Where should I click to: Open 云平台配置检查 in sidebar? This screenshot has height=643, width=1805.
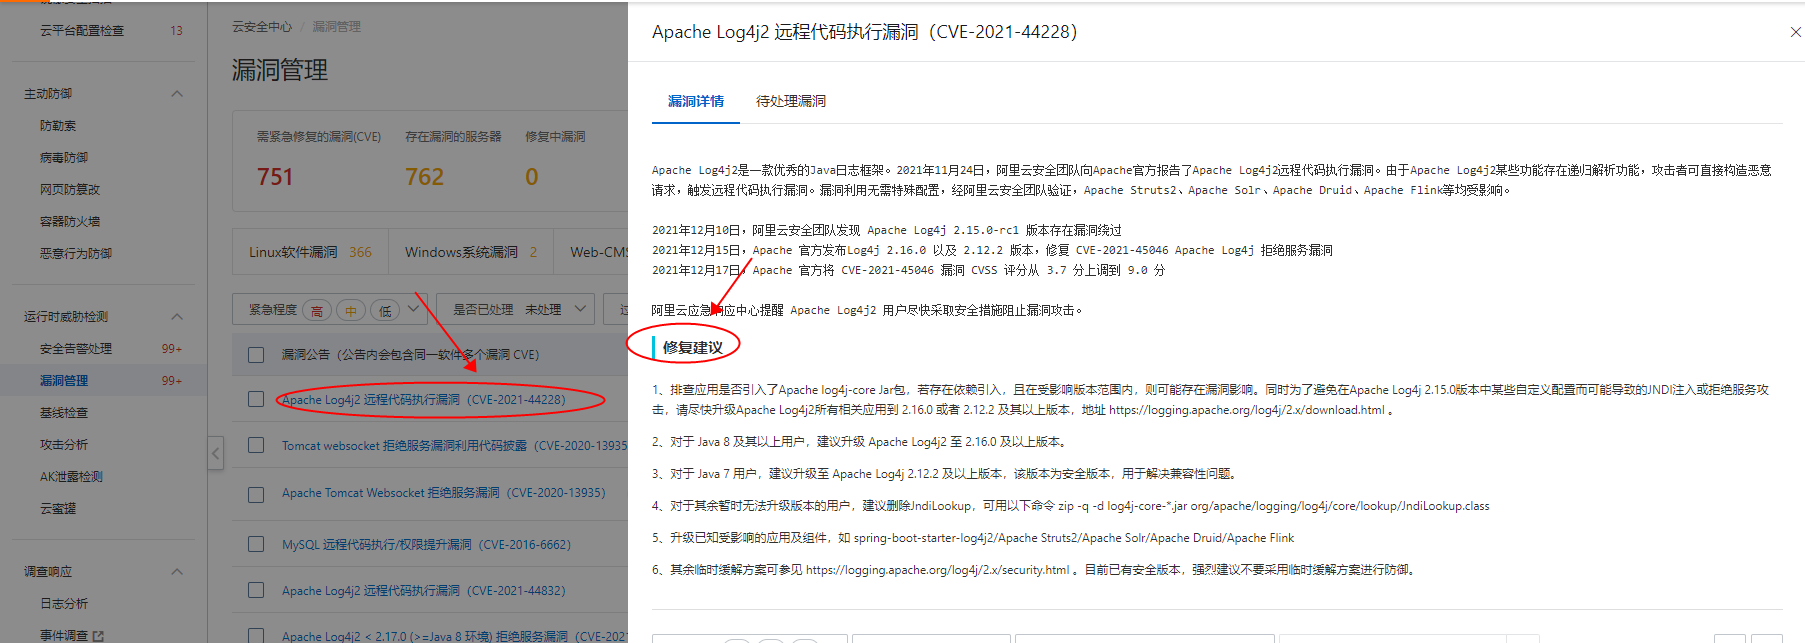point(82,31)
